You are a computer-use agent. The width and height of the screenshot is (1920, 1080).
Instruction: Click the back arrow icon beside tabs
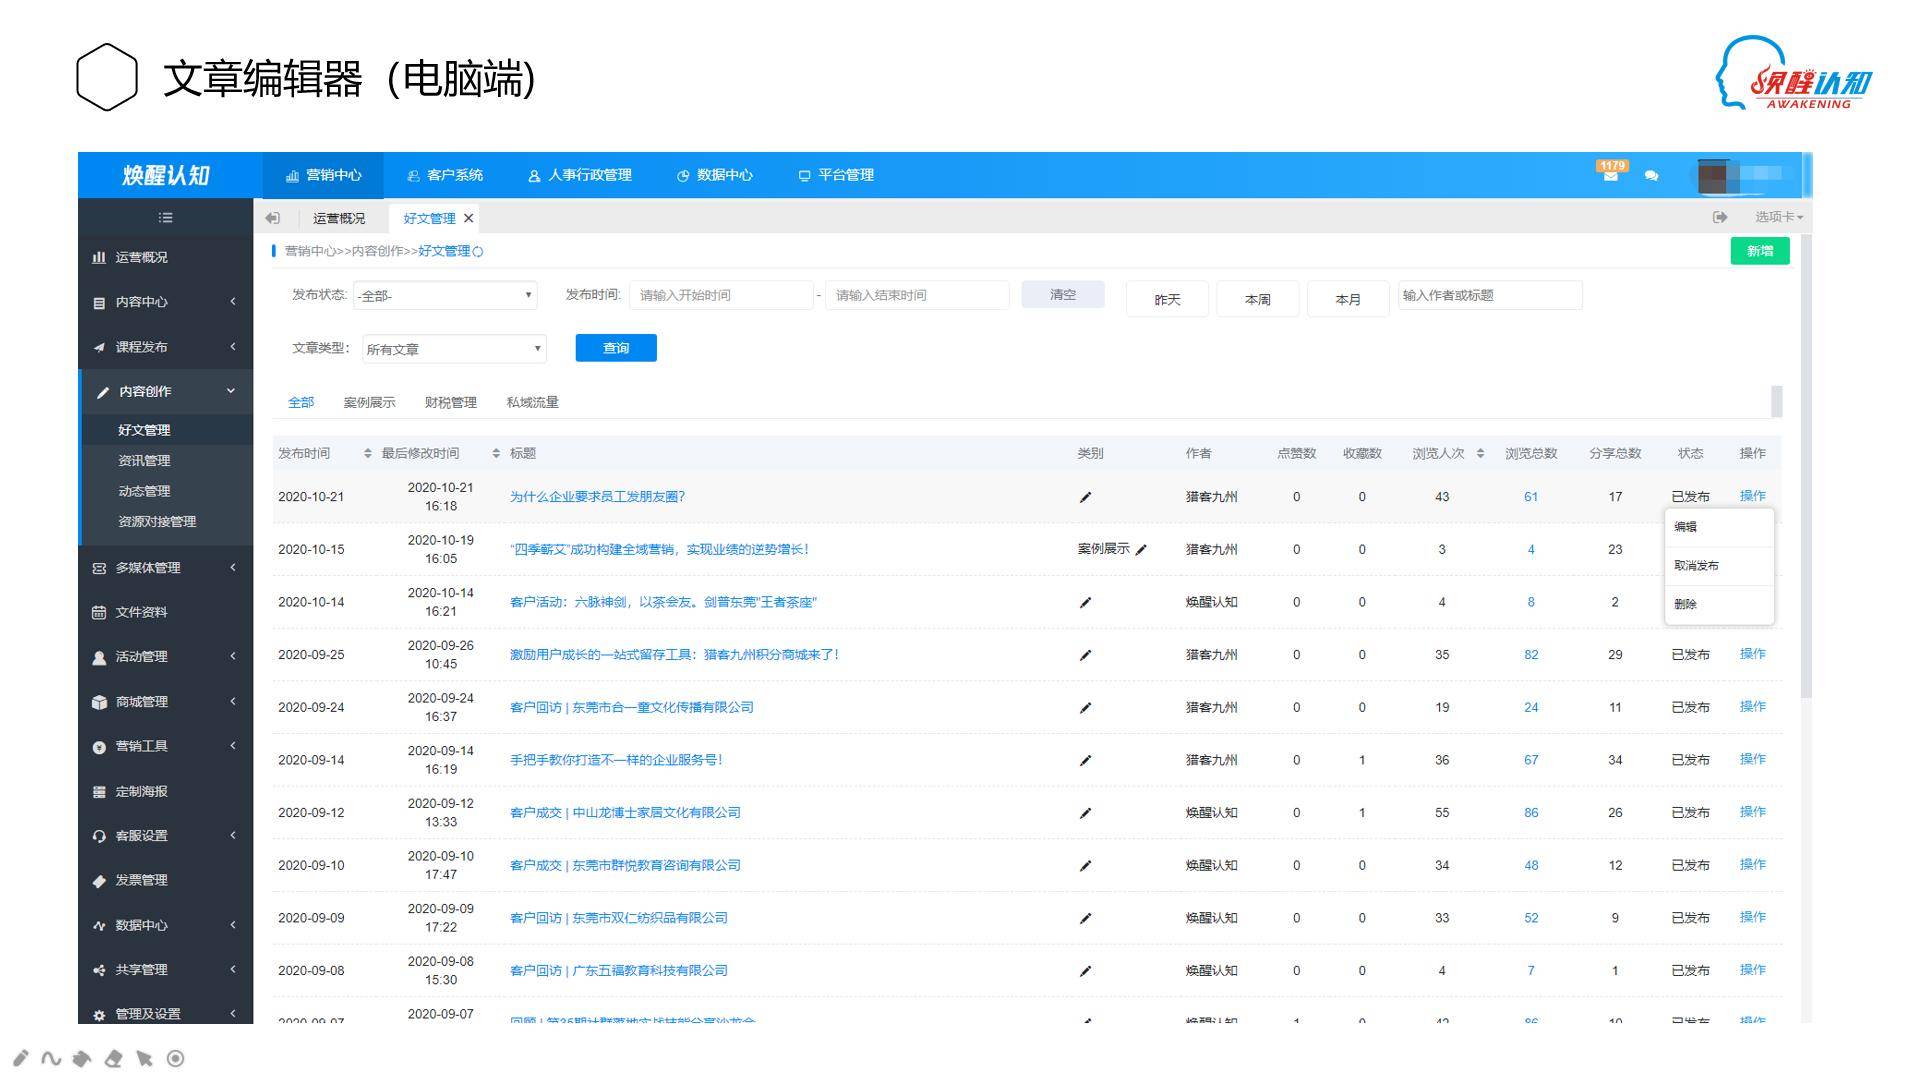click(272, 218)
